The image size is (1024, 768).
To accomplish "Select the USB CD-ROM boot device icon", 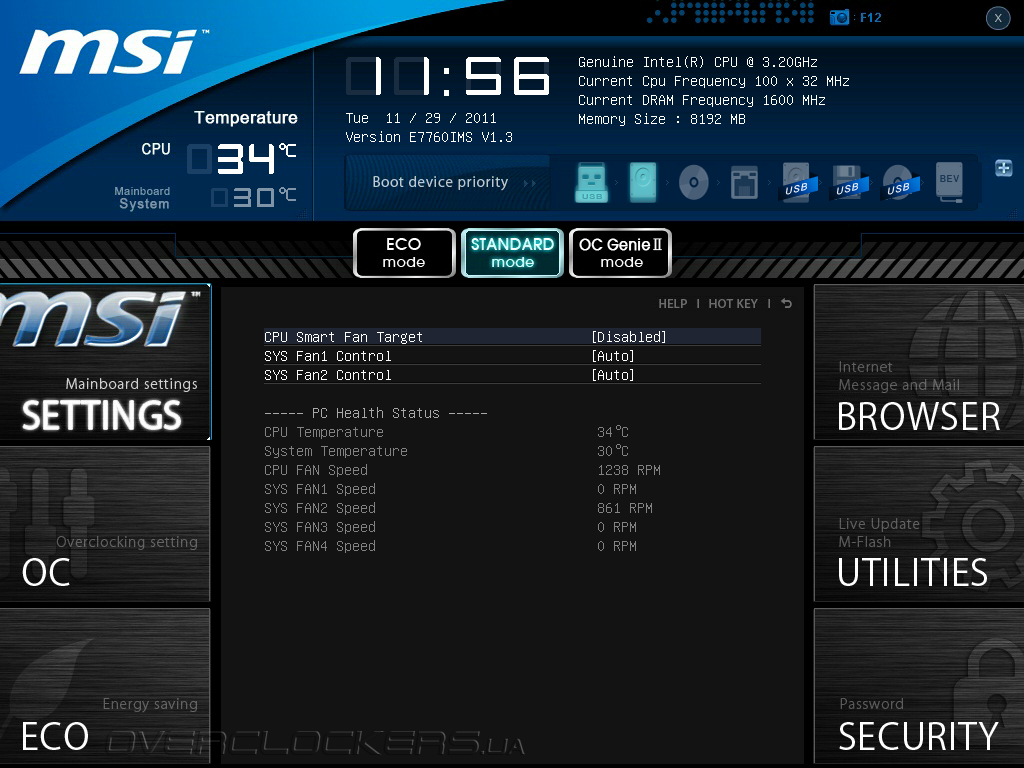I will click(x=899, y=183).
